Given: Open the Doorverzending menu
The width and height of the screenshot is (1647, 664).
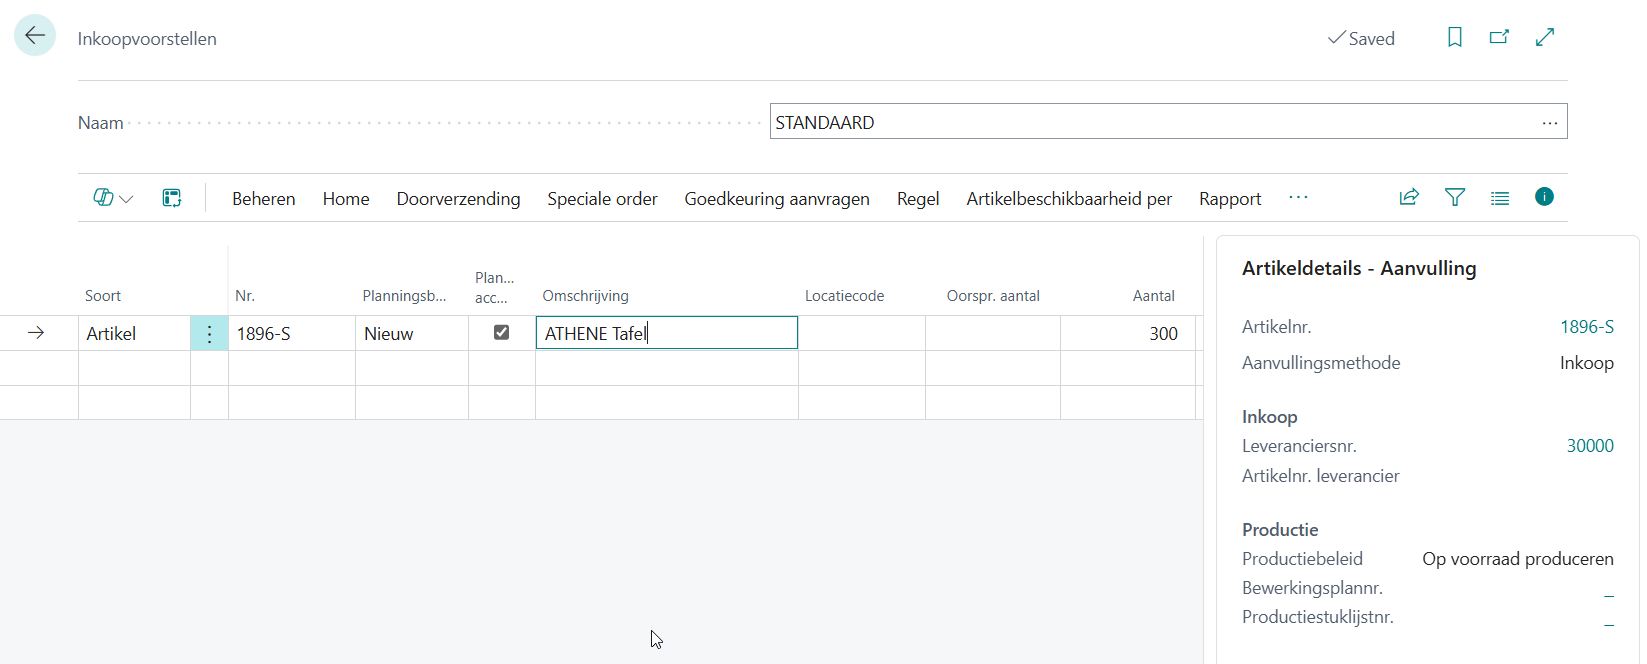Looking at the screenshot, I should pos(458,199).
